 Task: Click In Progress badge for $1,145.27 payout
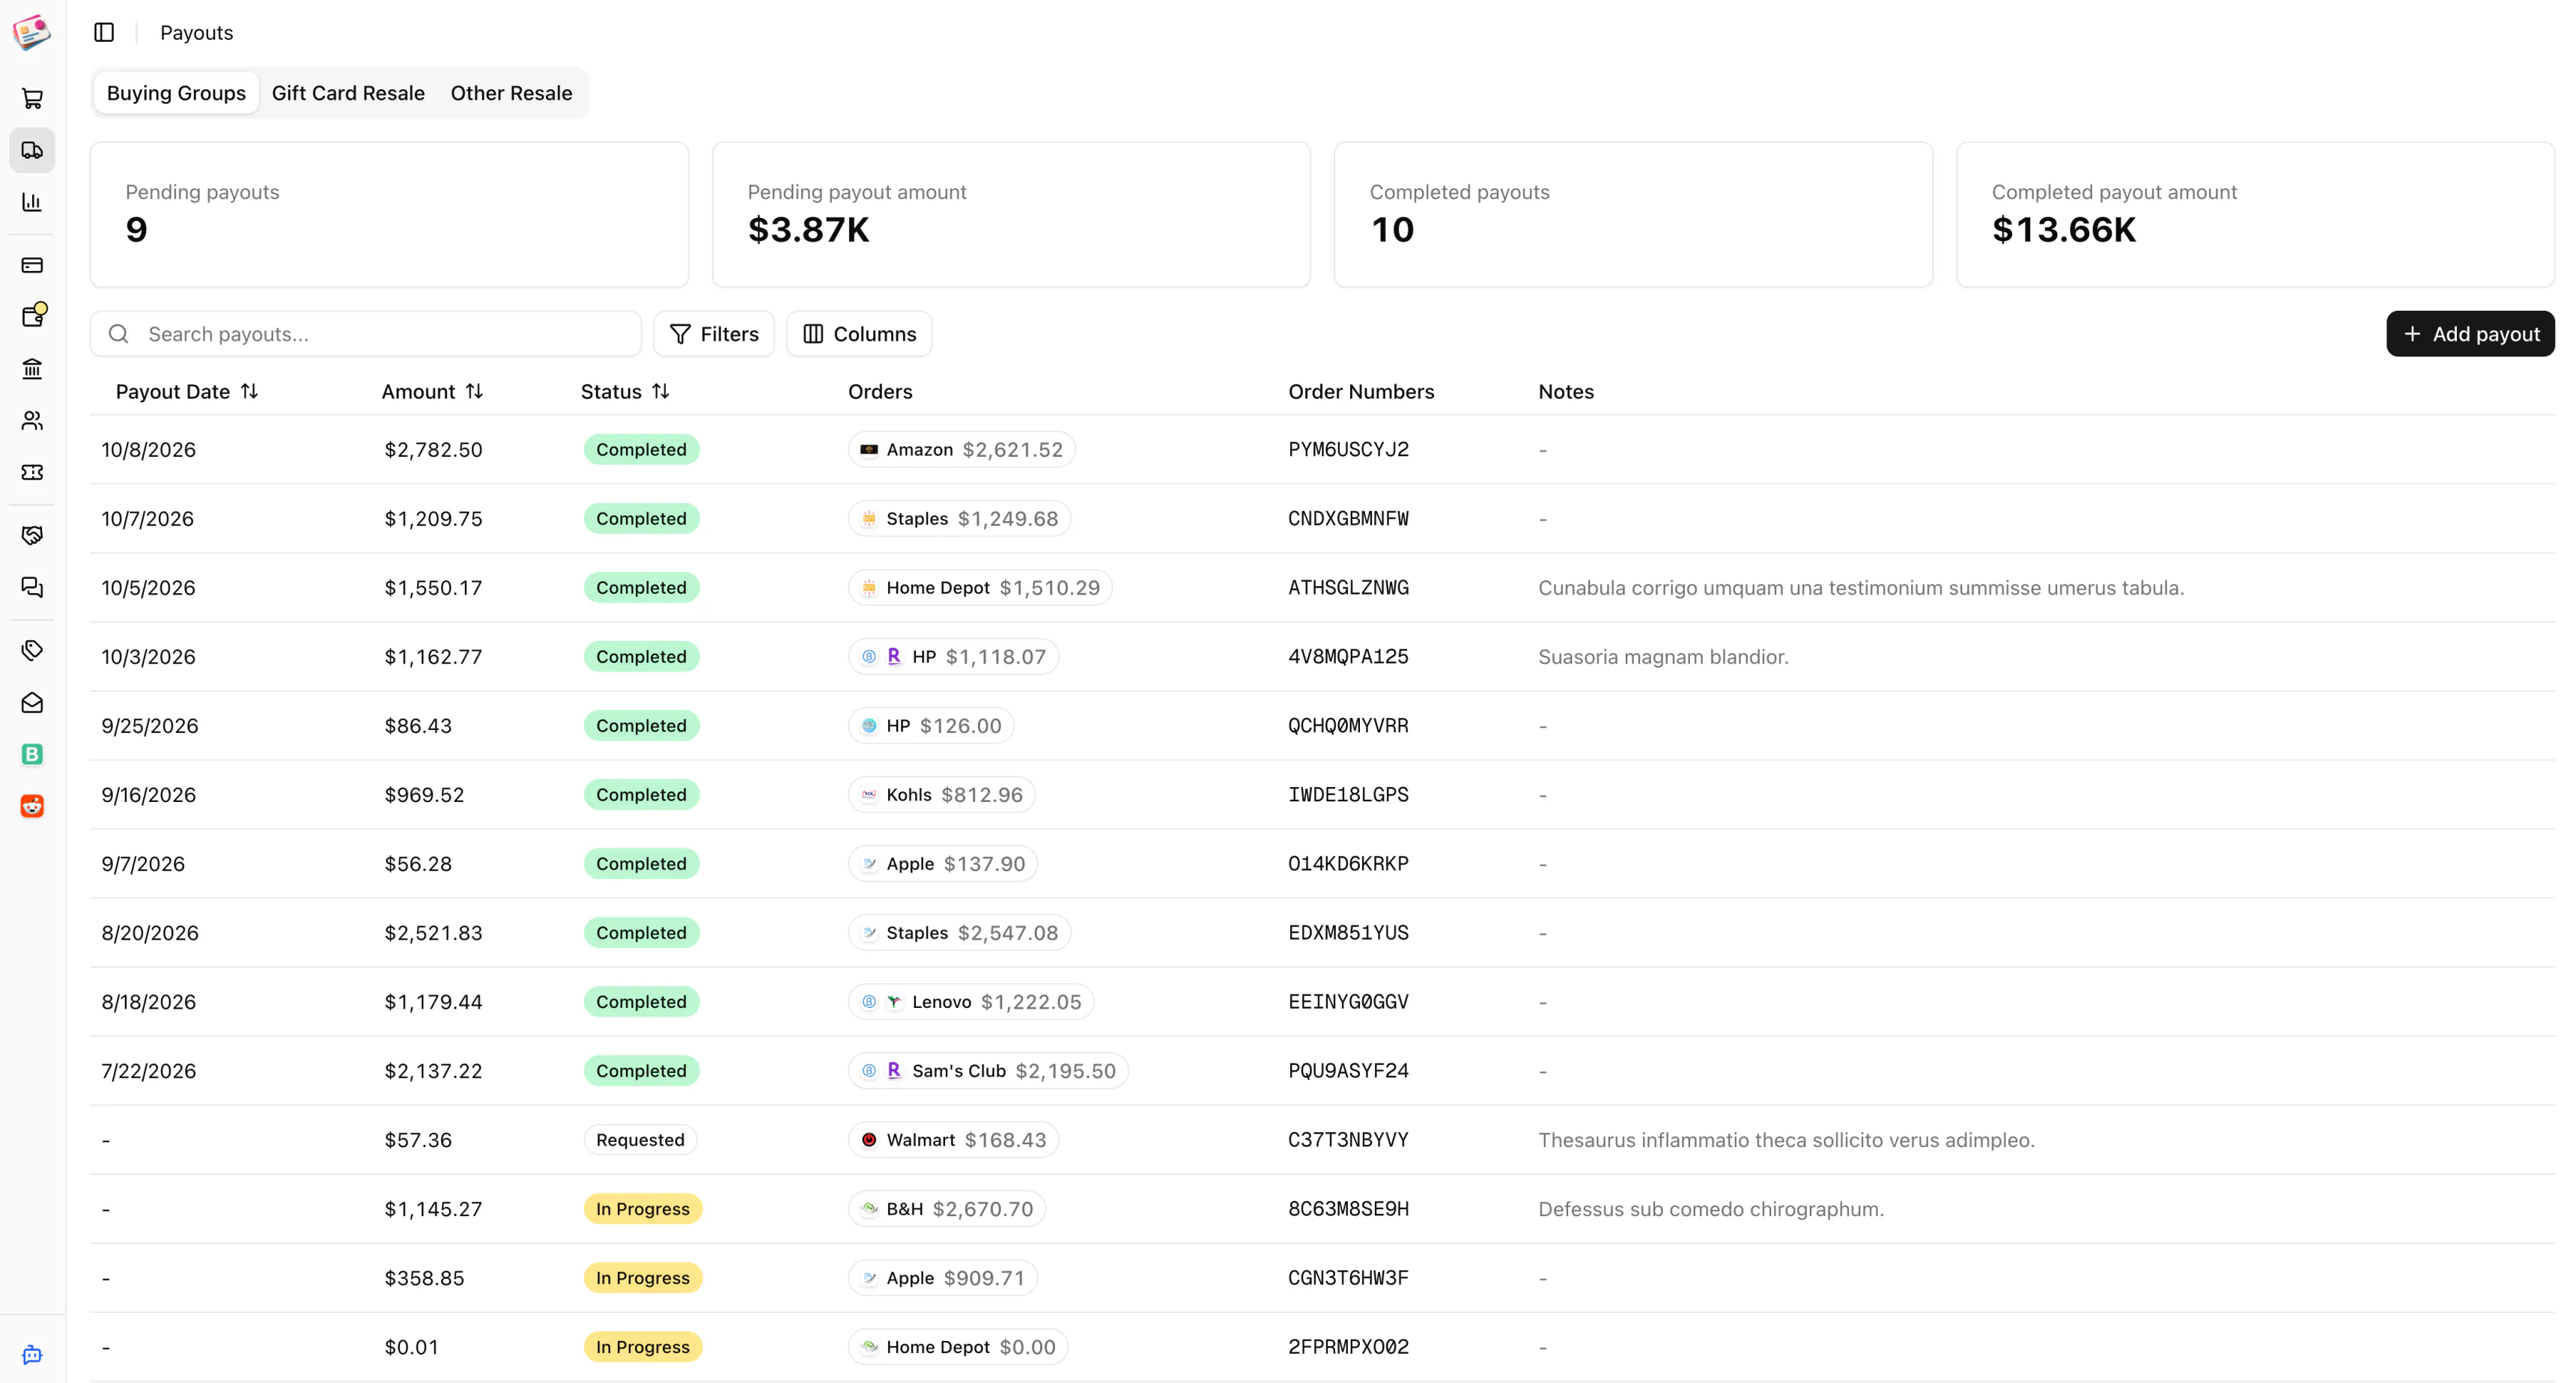coord(643,1209)
